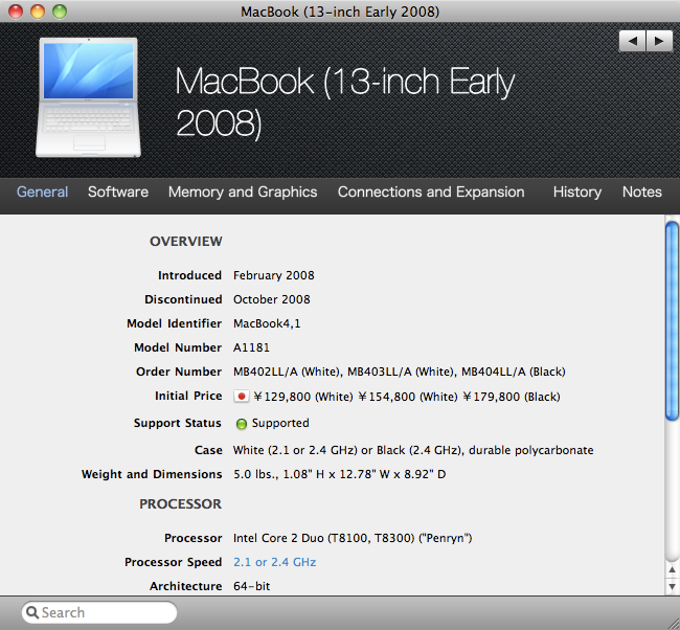This screenshot has height=630, width=680.
Task: Click the 5.0 lbs. weight and dimensions value
Action: point(340,474)
